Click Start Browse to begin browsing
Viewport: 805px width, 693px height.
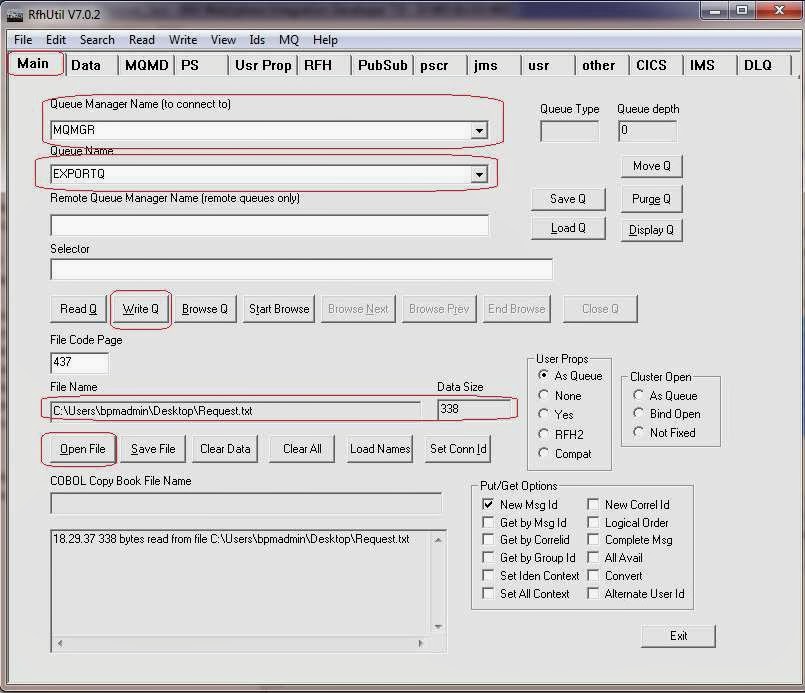(278, 309)
